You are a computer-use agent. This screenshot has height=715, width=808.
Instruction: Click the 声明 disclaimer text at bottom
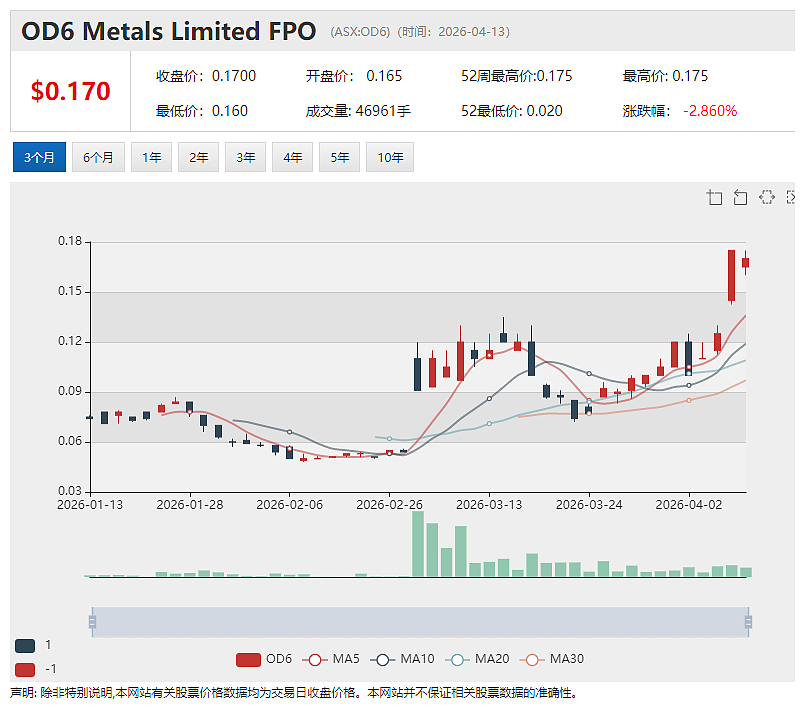[x=293, y=693]
